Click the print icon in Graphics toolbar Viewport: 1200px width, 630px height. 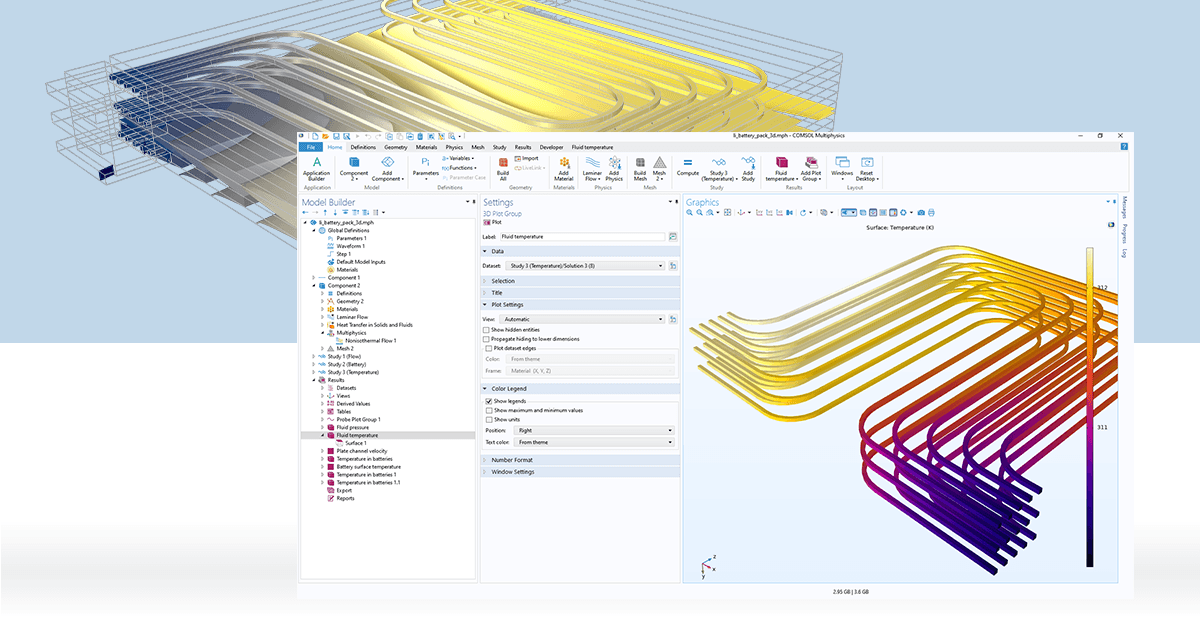(931, 212)
